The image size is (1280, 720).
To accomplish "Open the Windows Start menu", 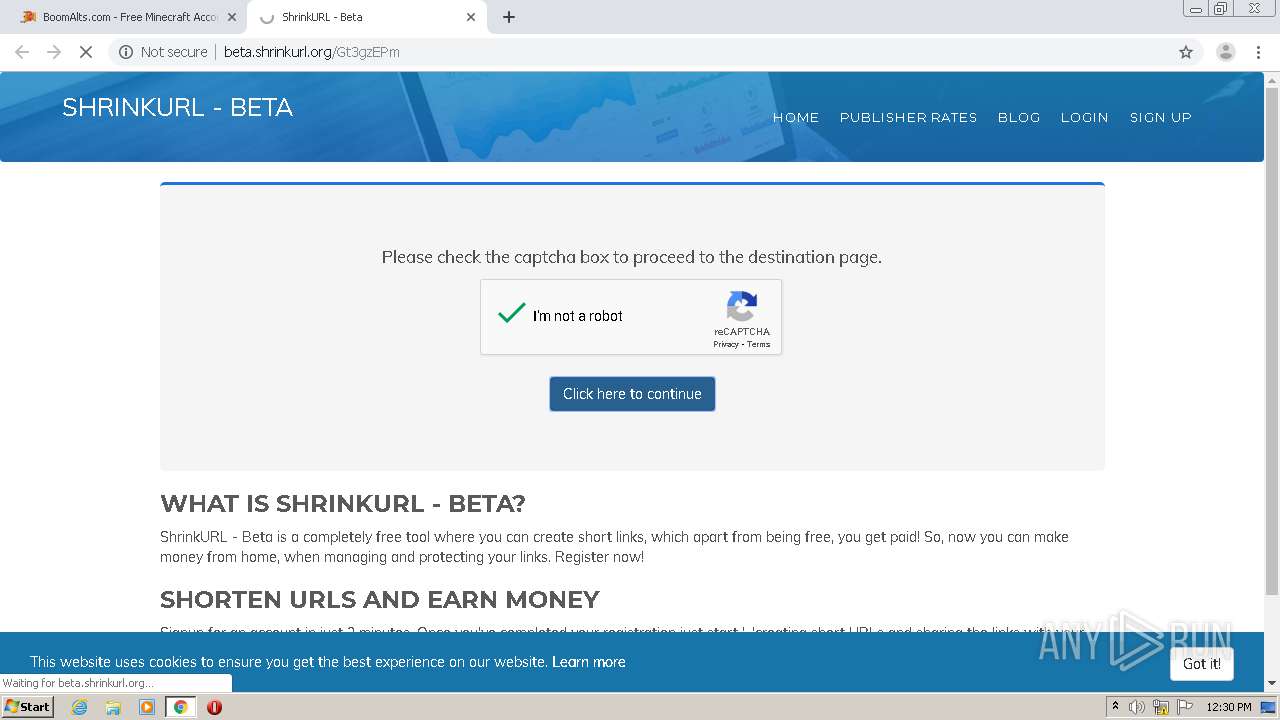I will (x=27, y=707).
